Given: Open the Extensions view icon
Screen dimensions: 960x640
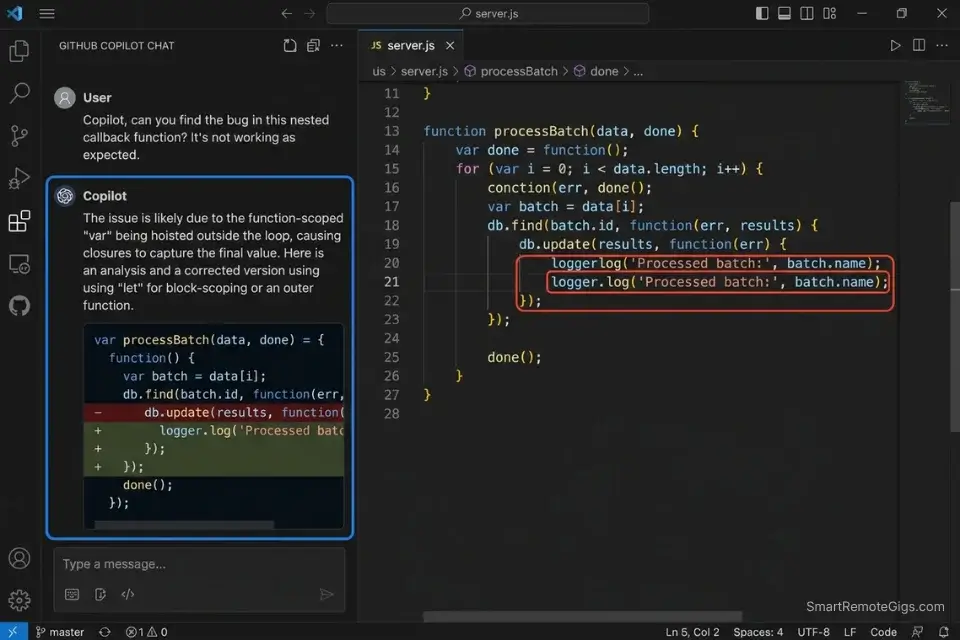Looking at the screenshot, I should tap(19, 221).
